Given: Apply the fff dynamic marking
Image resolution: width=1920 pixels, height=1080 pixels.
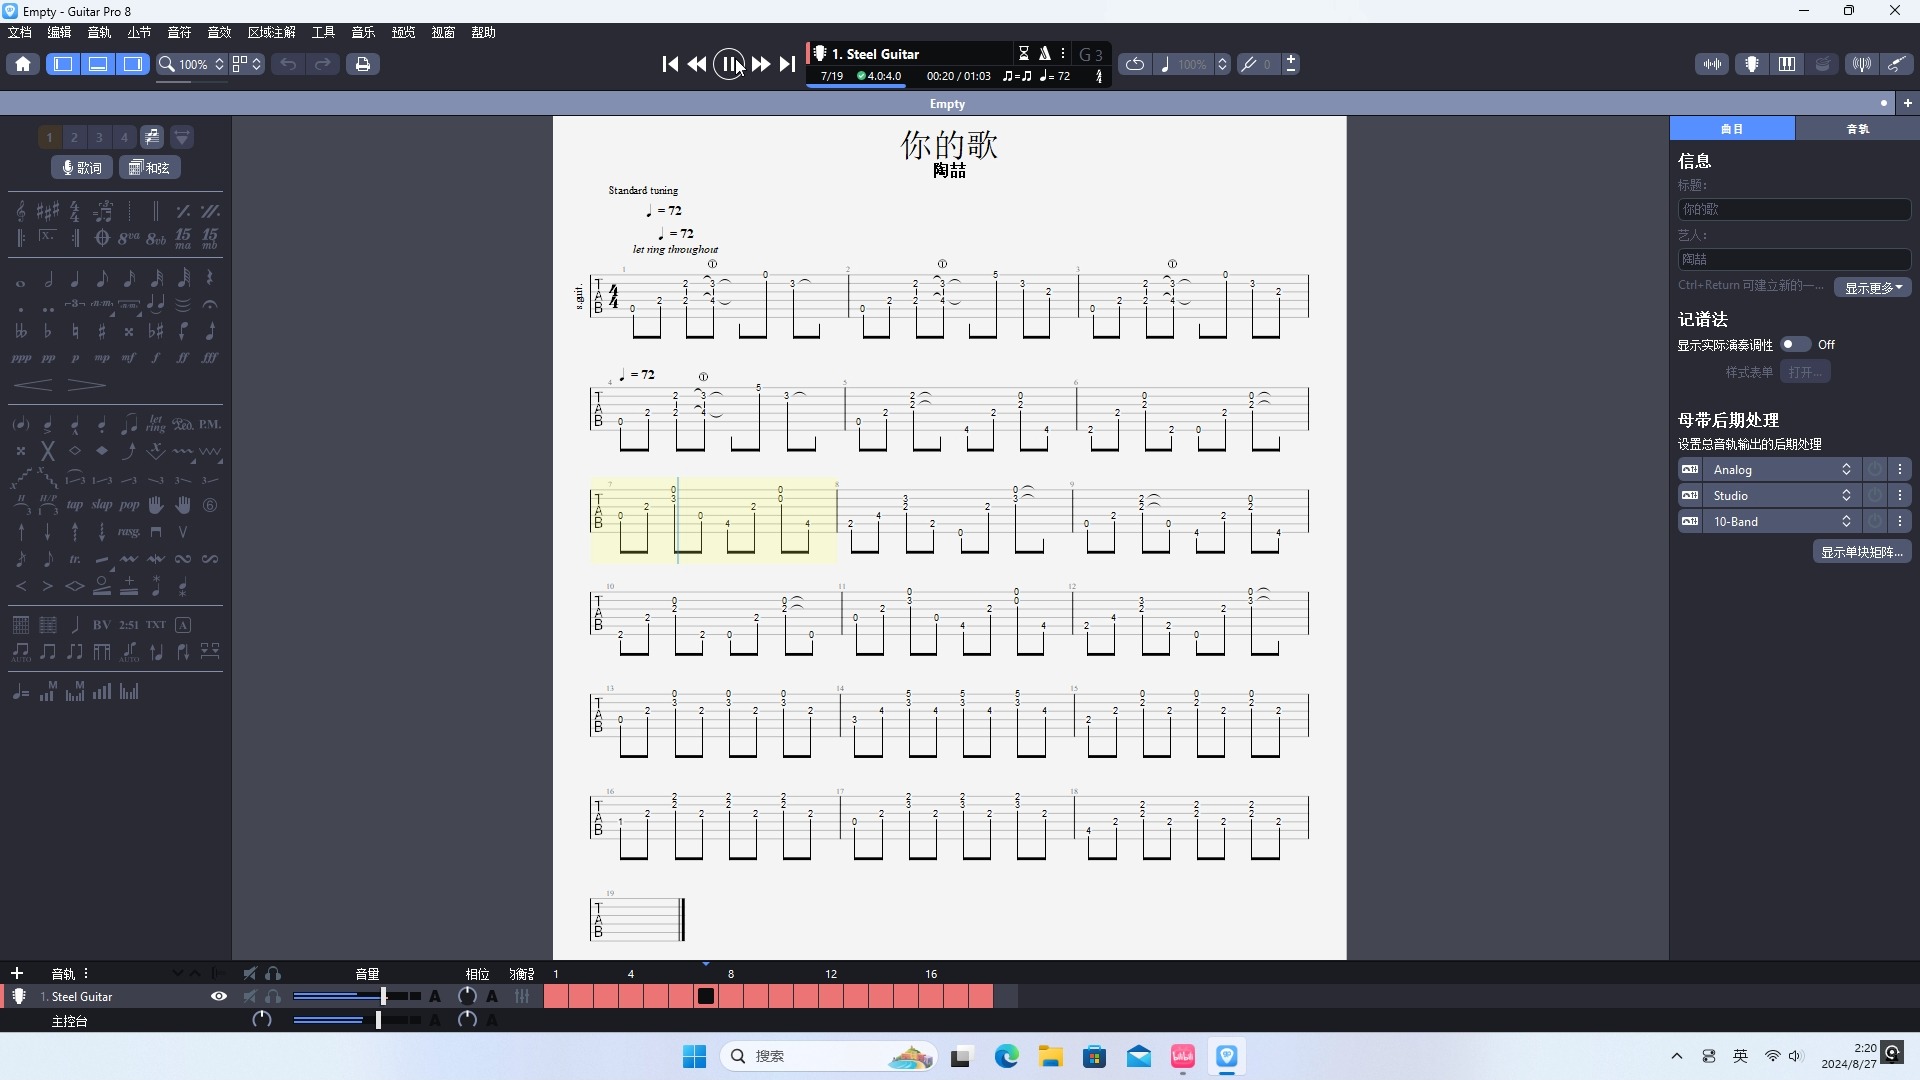Looking at the screenshot, I should tap(210, 358).
